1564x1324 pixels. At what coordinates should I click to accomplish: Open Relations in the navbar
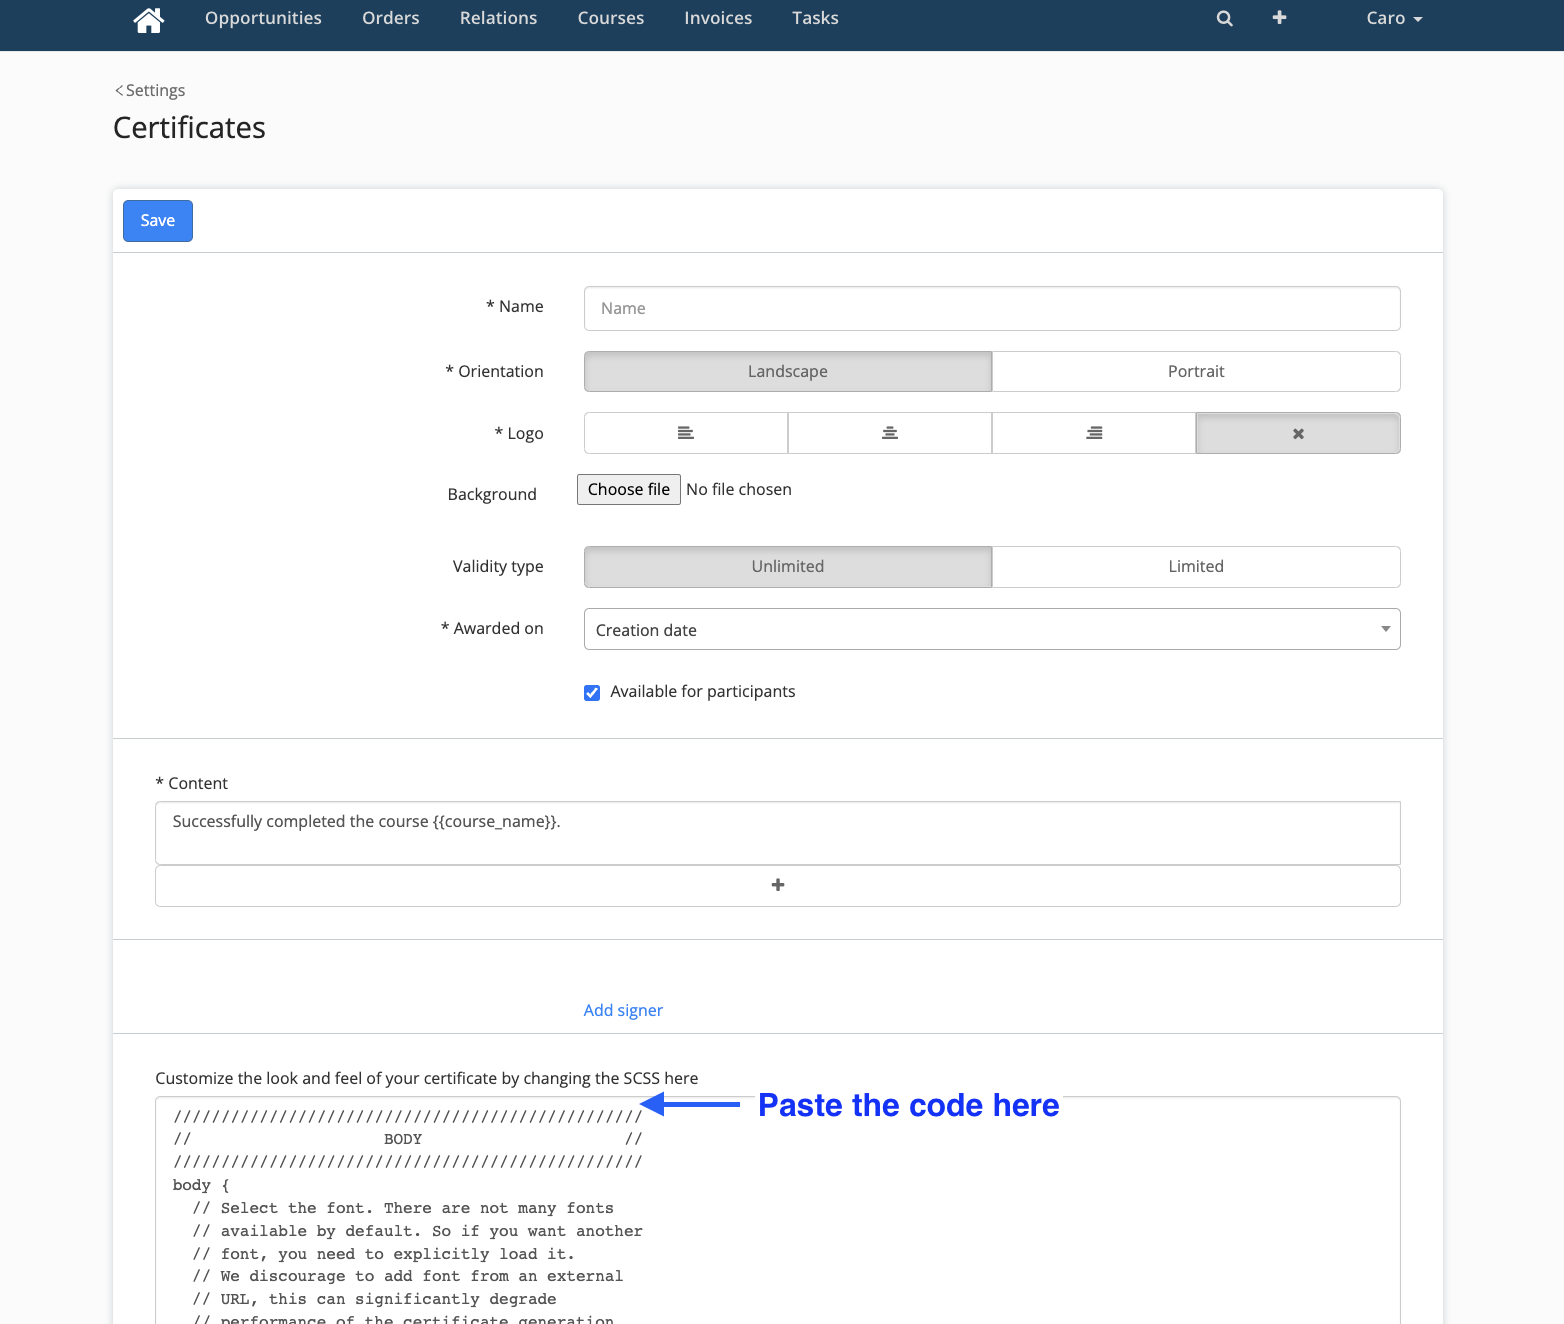498,18
